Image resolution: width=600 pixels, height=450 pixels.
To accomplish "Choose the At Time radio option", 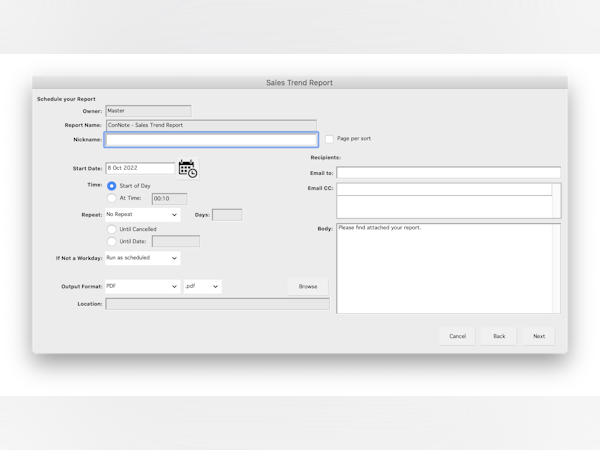I will click(112, 198).
